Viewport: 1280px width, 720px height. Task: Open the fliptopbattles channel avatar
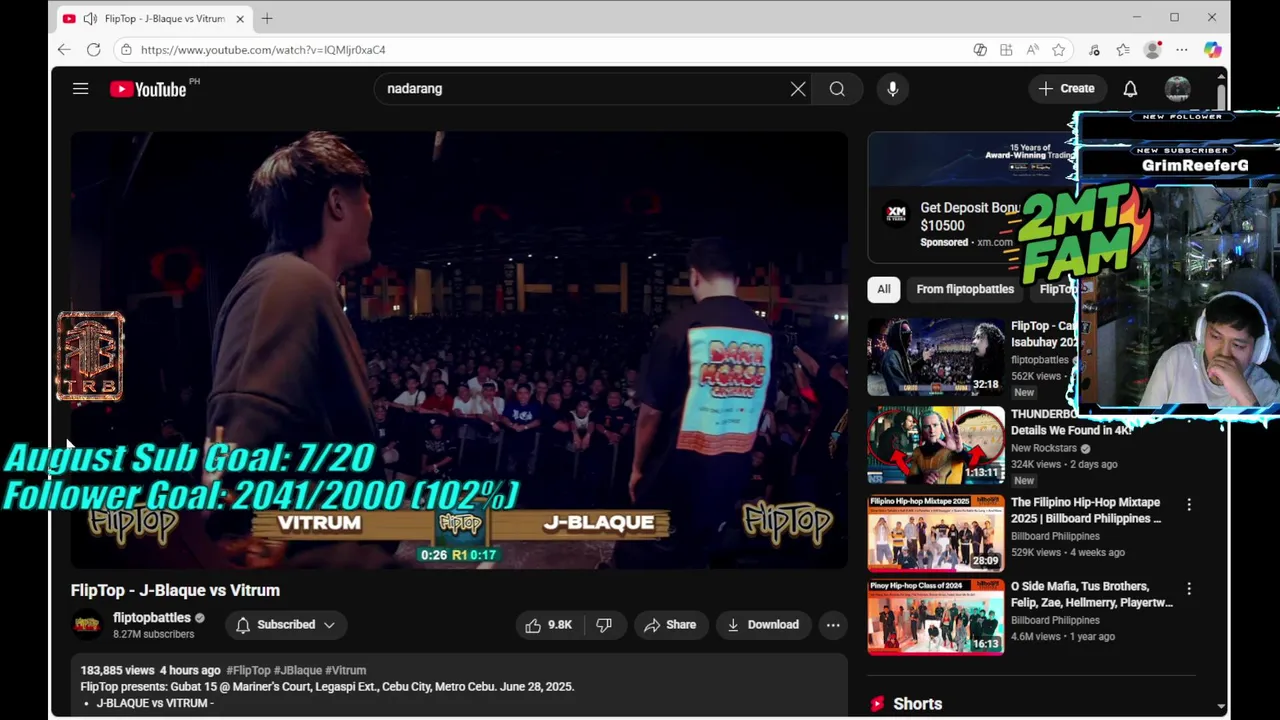coord(87,625)
